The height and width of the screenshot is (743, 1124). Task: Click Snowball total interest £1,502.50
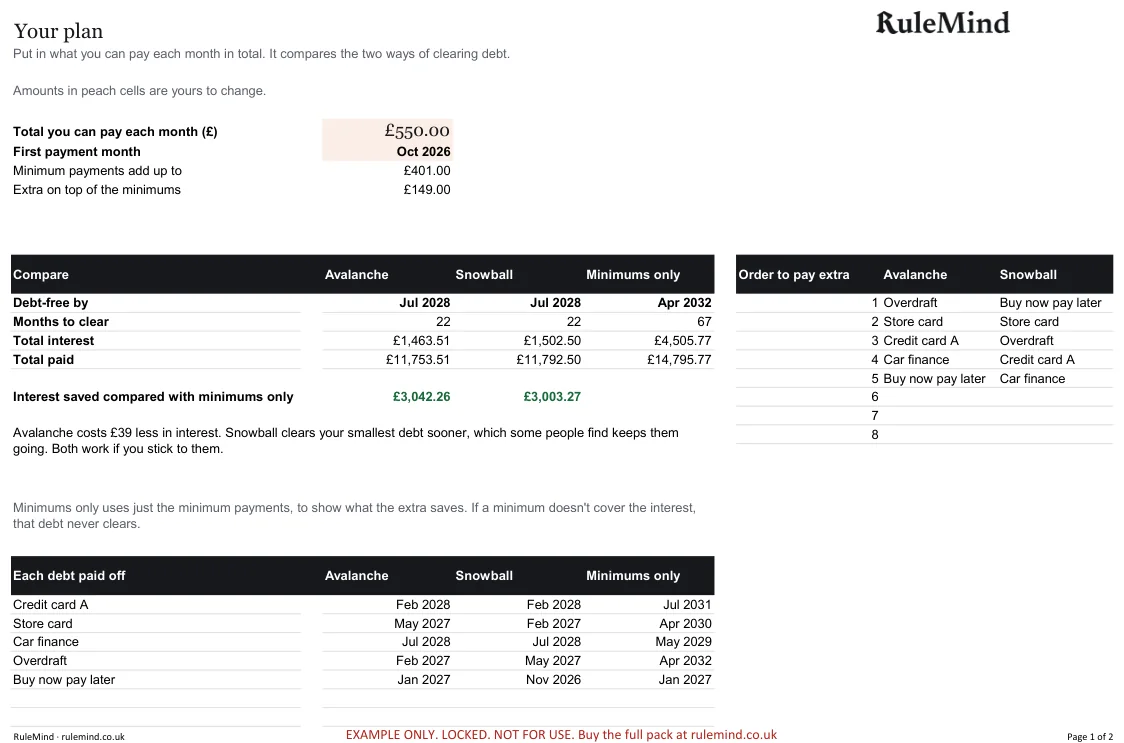pyautogui.click(x=552, y=341)
